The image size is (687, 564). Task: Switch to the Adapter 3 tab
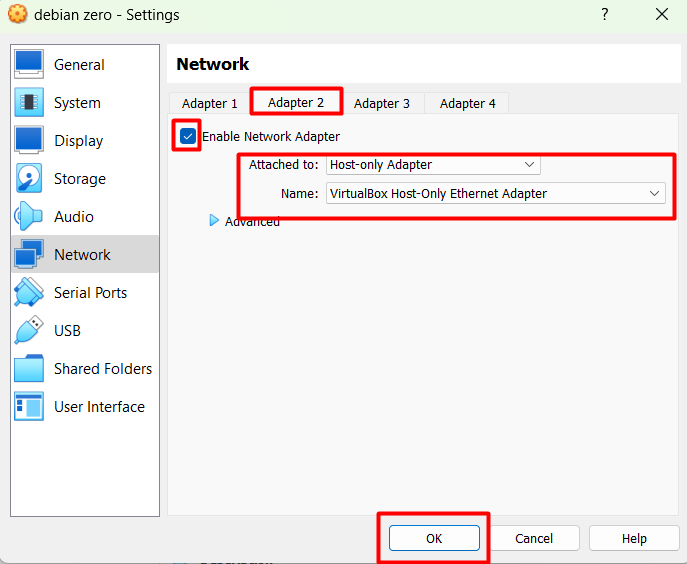(382, 103)
